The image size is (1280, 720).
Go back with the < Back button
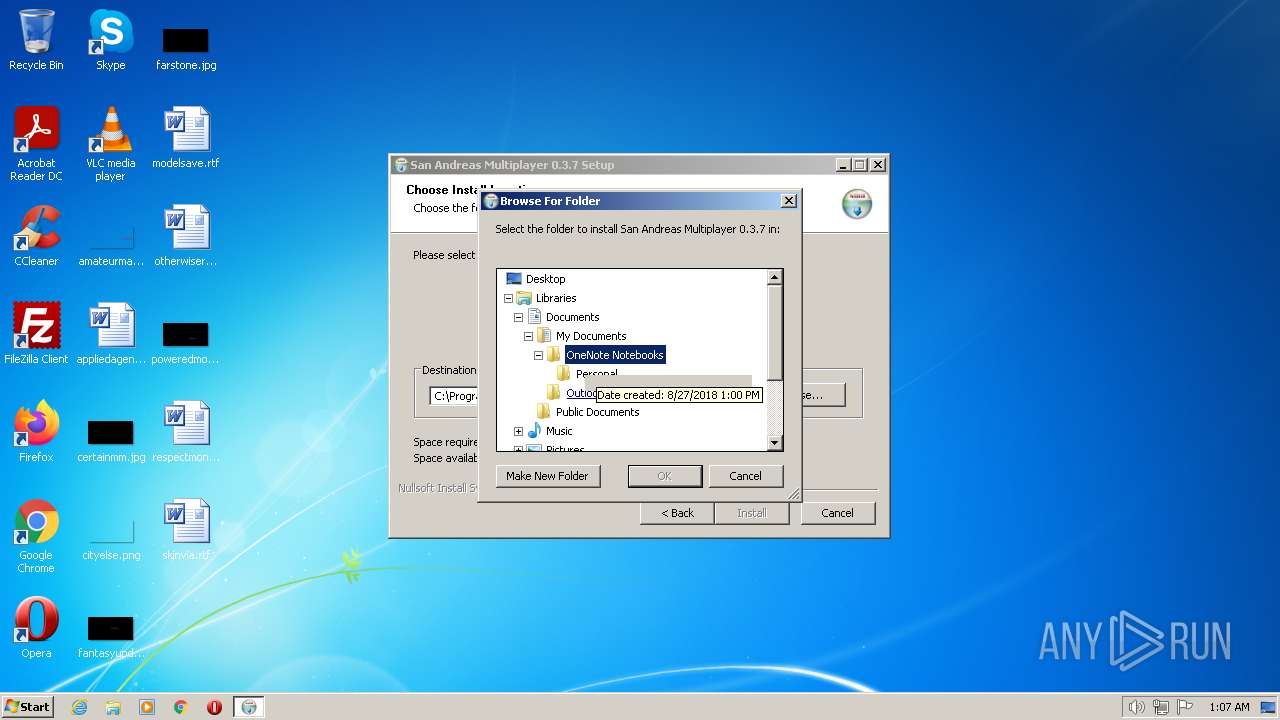[x=677, y=513]
